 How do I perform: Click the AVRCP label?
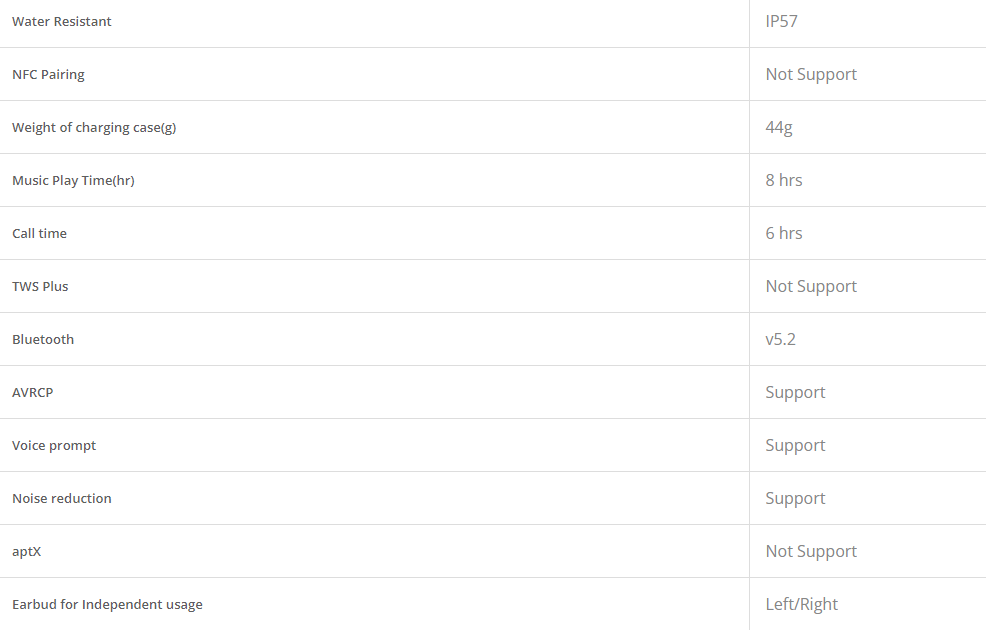pyautogui.click(x=33, y=392)
